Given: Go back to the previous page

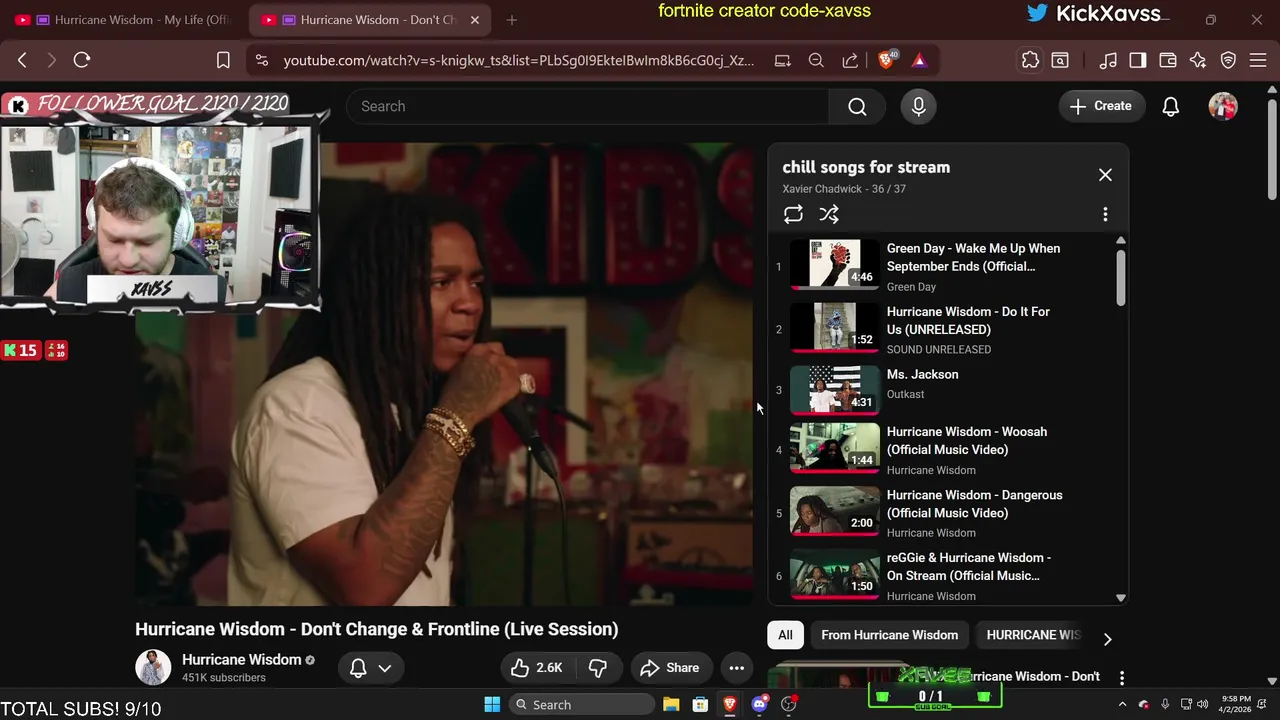Looking at the screenshot, I should coord(22,60).
